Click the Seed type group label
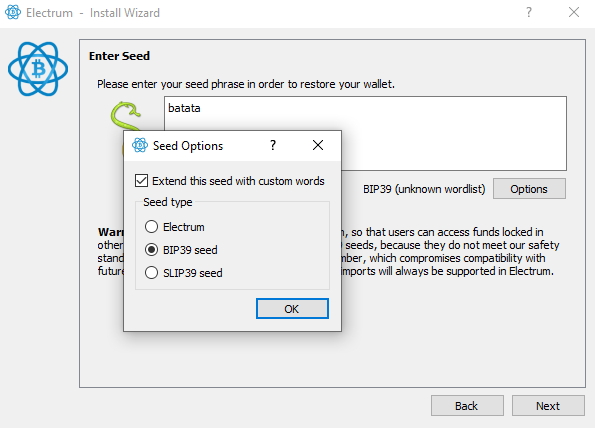The image size is (595, 428). [x=167, y=202]
